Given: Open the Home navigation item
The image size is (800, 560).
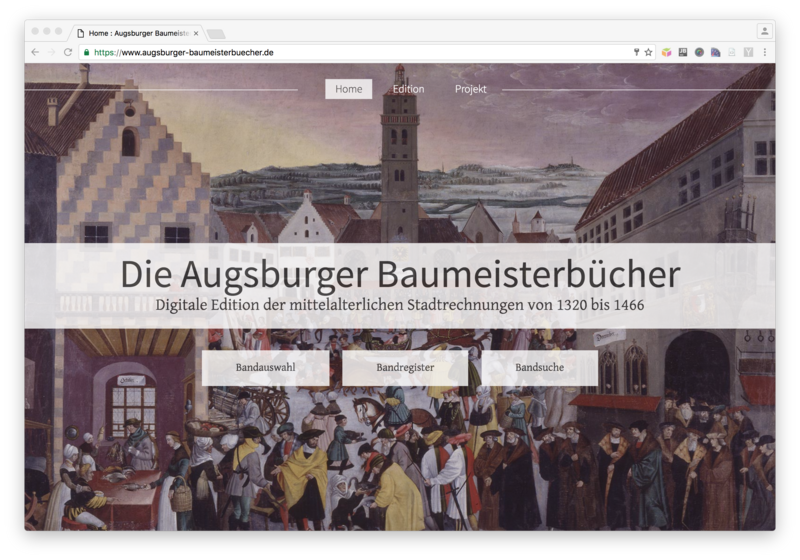Looking at the screenshot, I should coord(348,89).
